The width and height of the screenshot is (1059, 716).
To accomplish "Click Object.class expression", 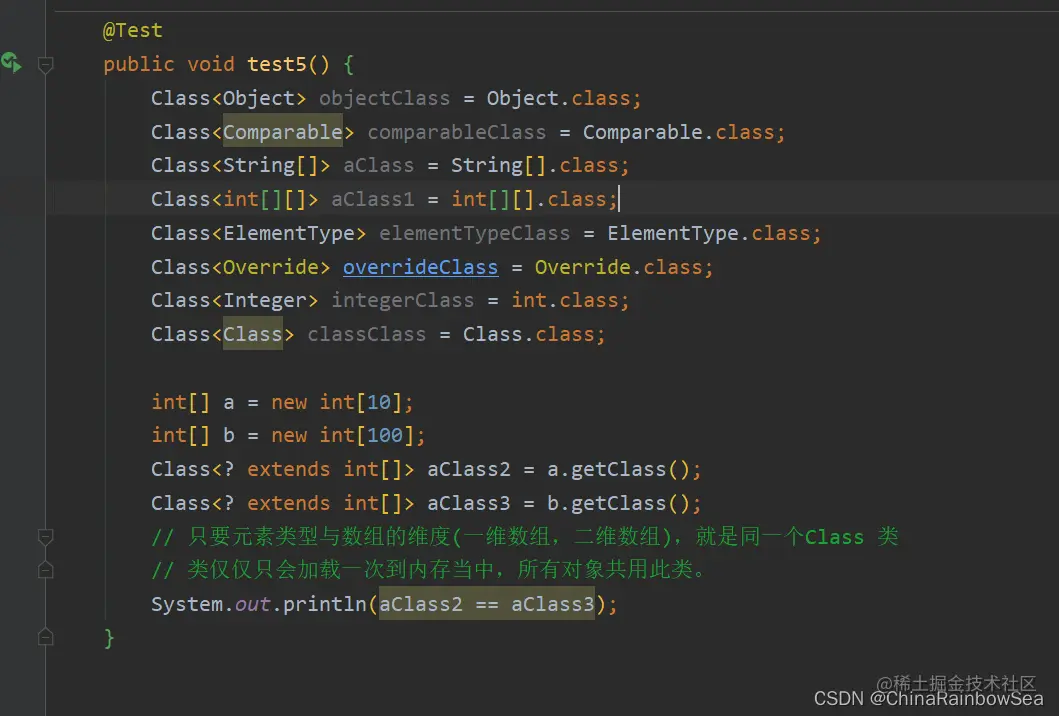I will 559,98.
